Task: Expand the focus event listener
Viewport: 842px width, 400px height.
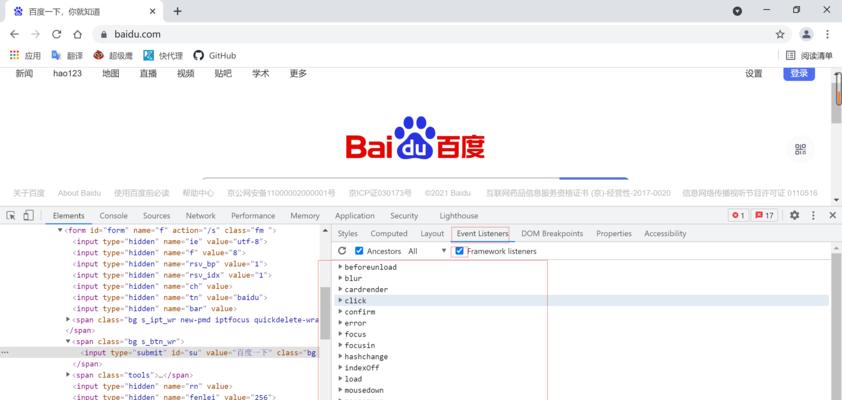Action: click(x=340, y=334)
